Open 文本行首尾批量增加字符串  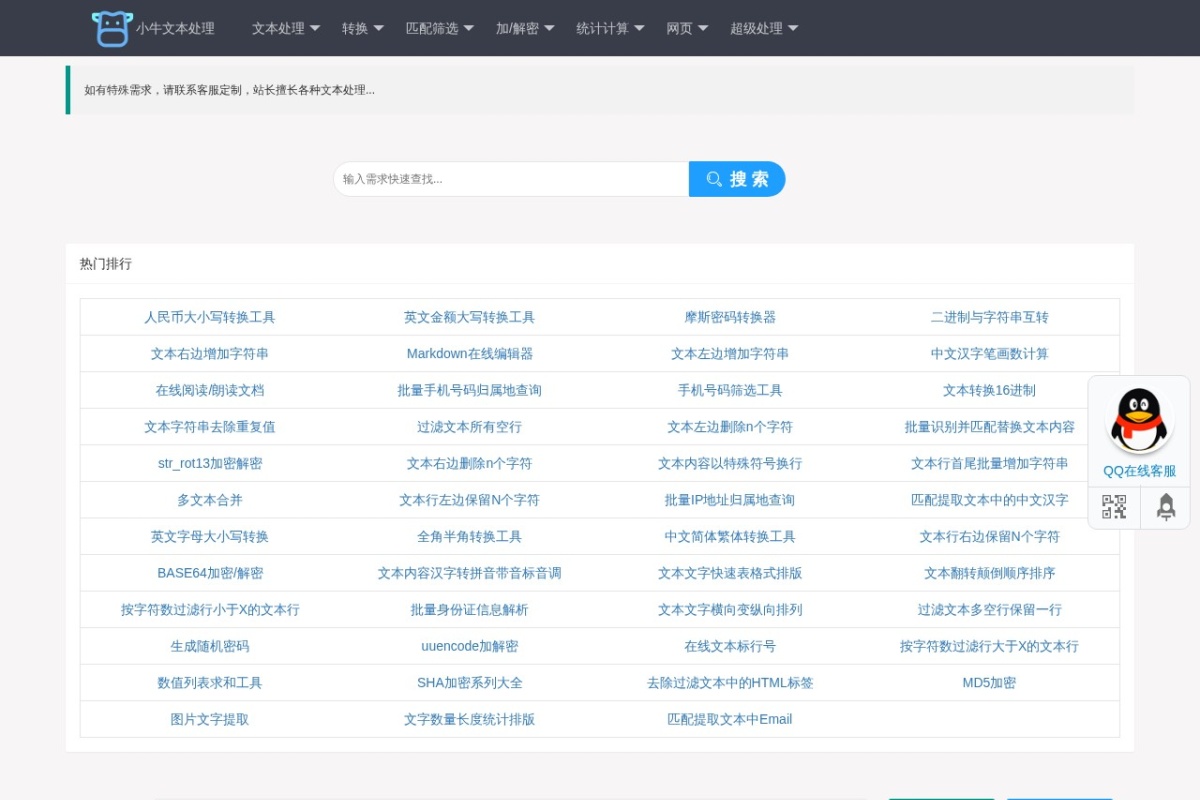[x=990, y=463]
